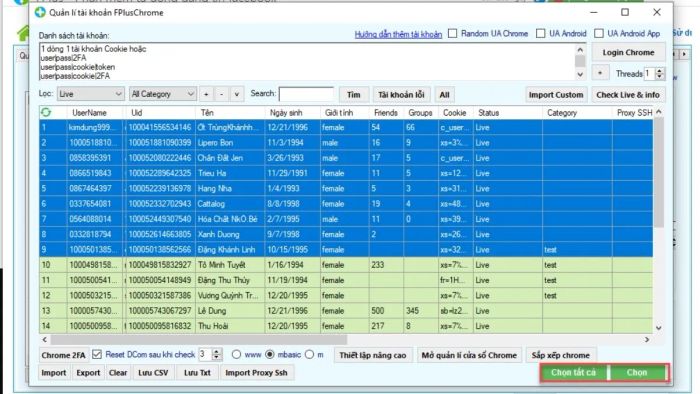The image size is (700, 394).
Task: Click Check Live & info button
Action: [x=628, y=95]
